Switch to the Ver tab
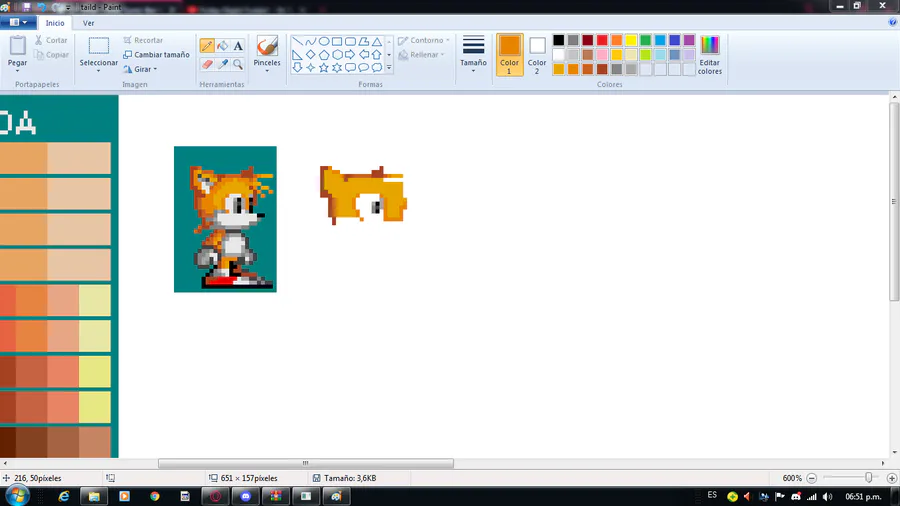This screenshot has height=506, width=900. point(88,23)
